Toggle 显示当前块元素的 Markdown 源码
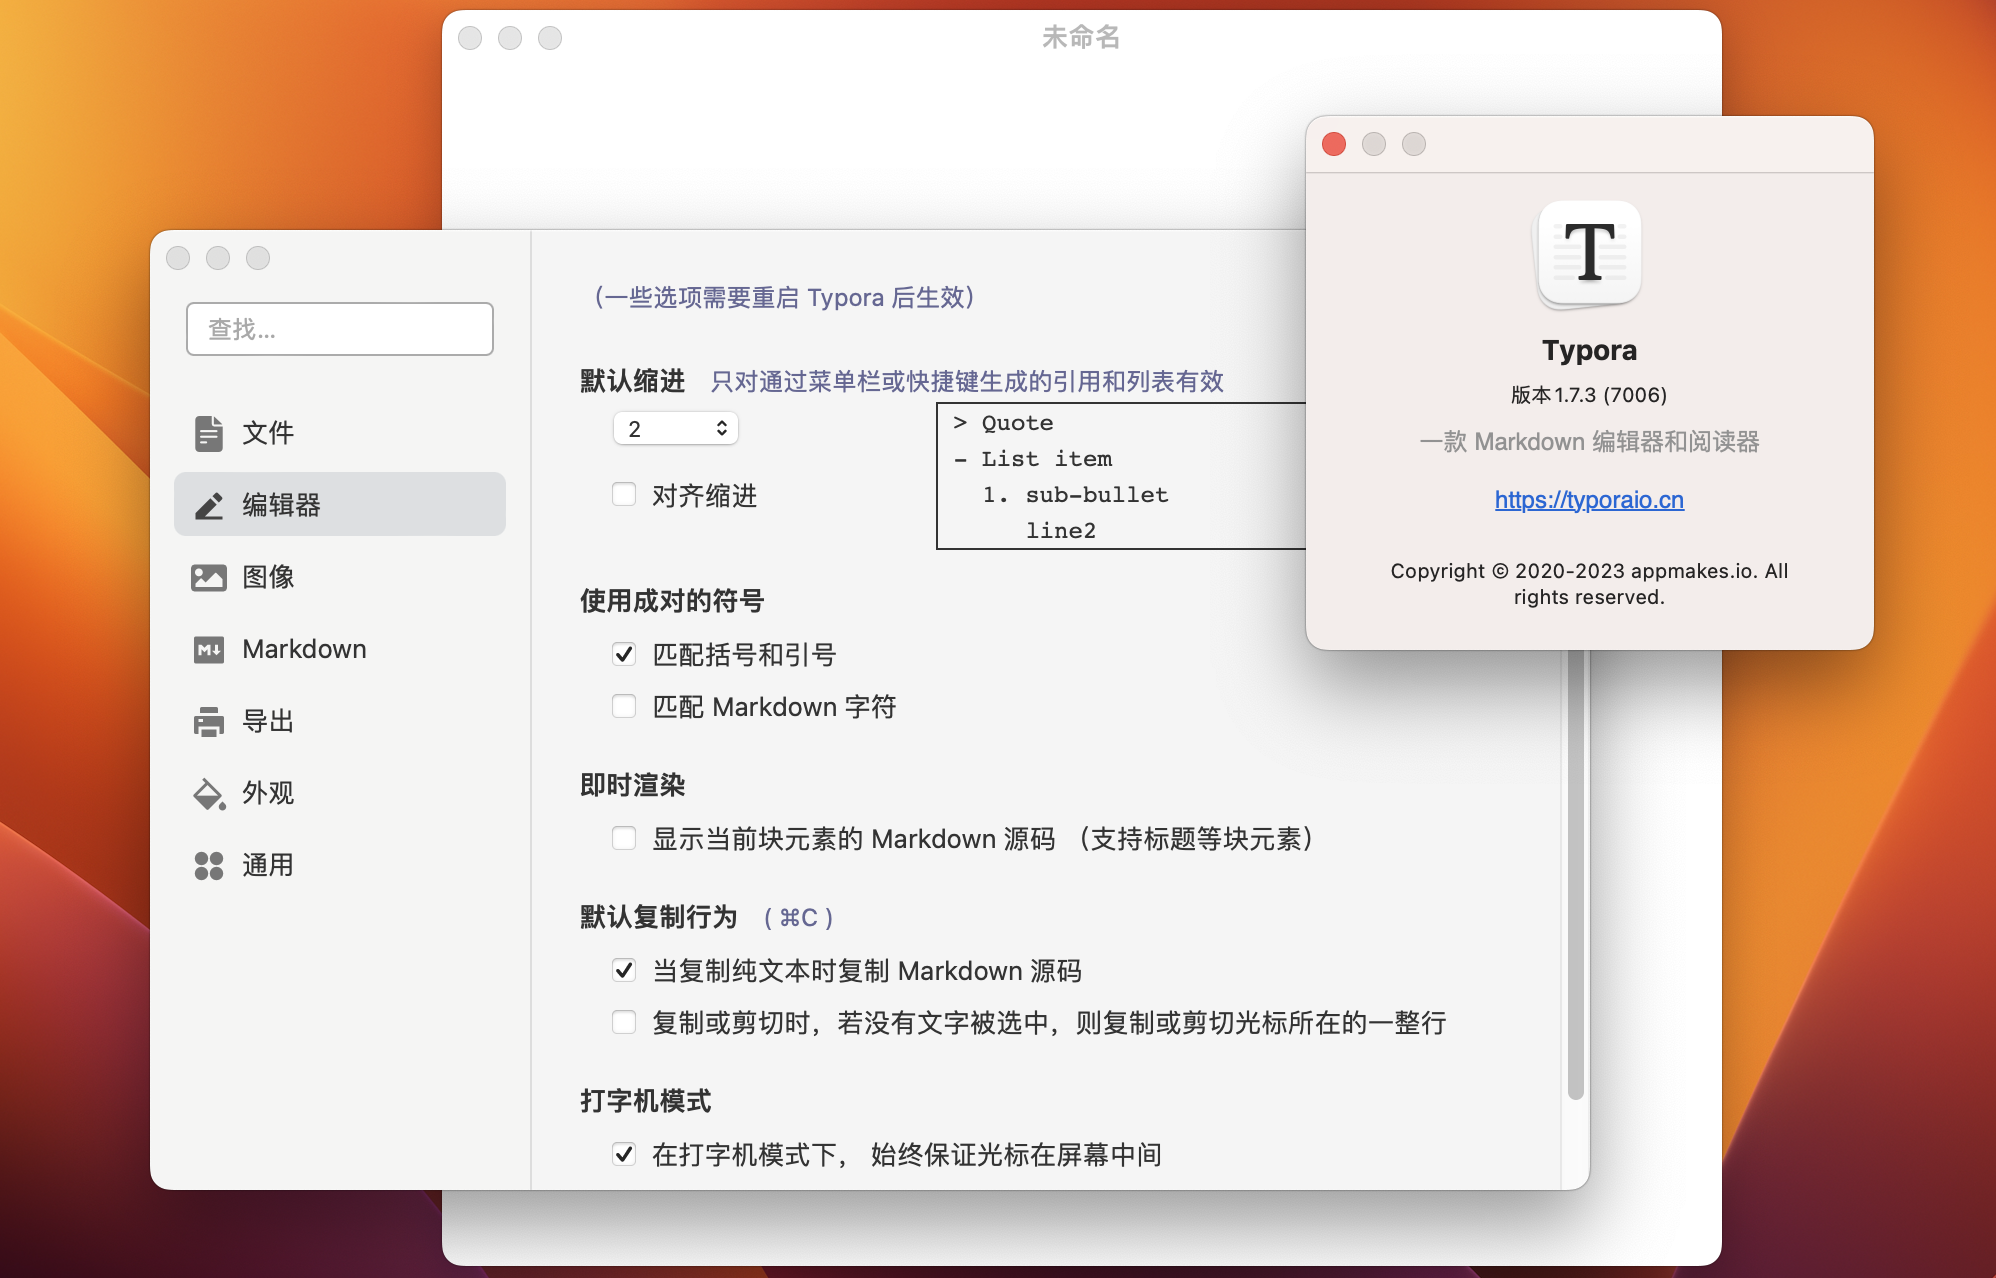Image resolution: width=1996 pixels, height=1278 pixels. (x=624, y=838)
